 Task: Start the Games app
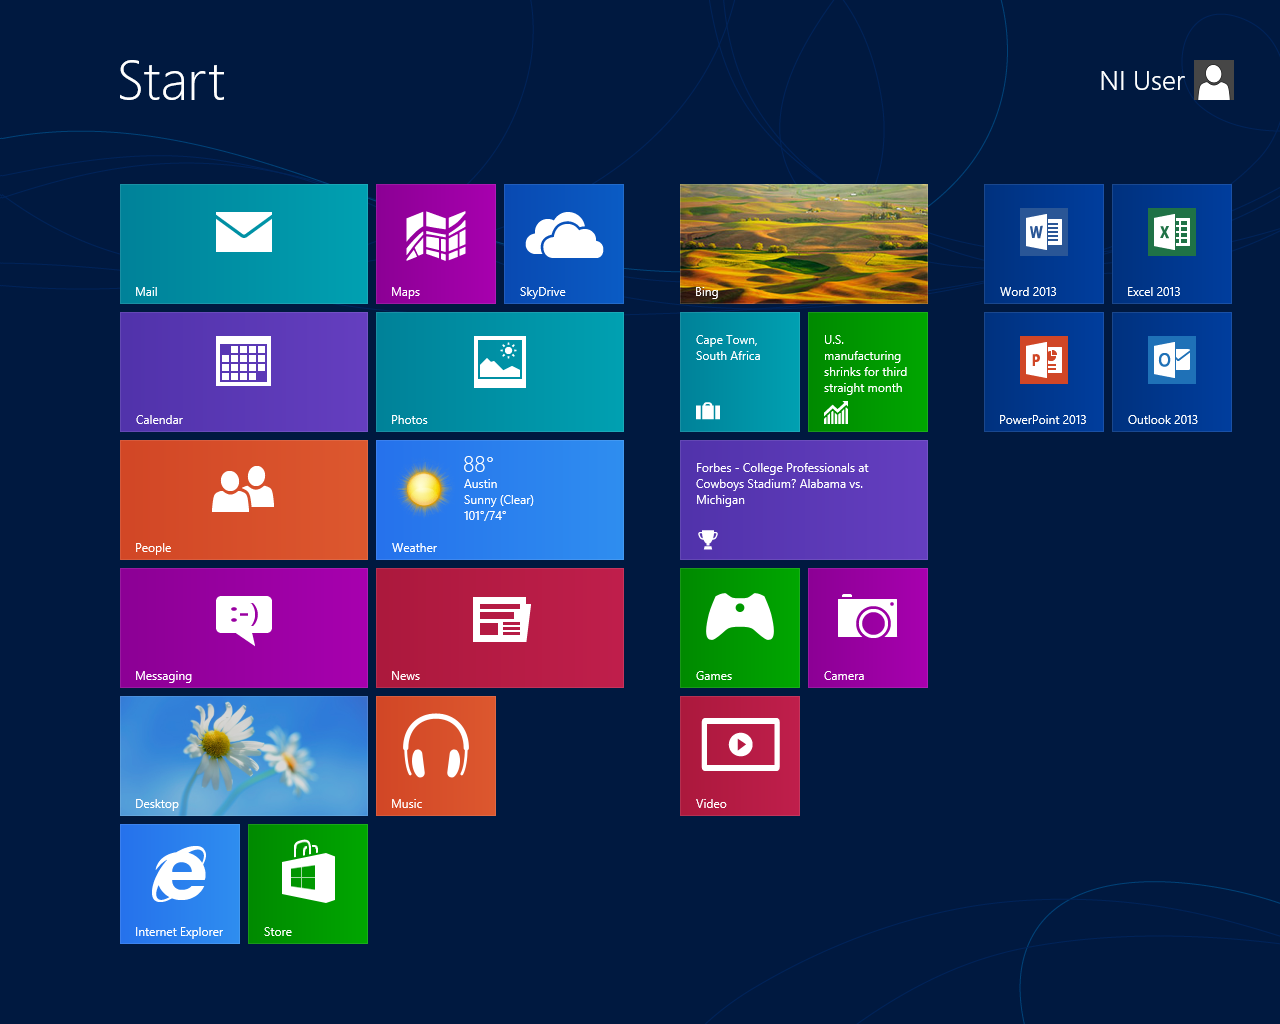(739, 627)
